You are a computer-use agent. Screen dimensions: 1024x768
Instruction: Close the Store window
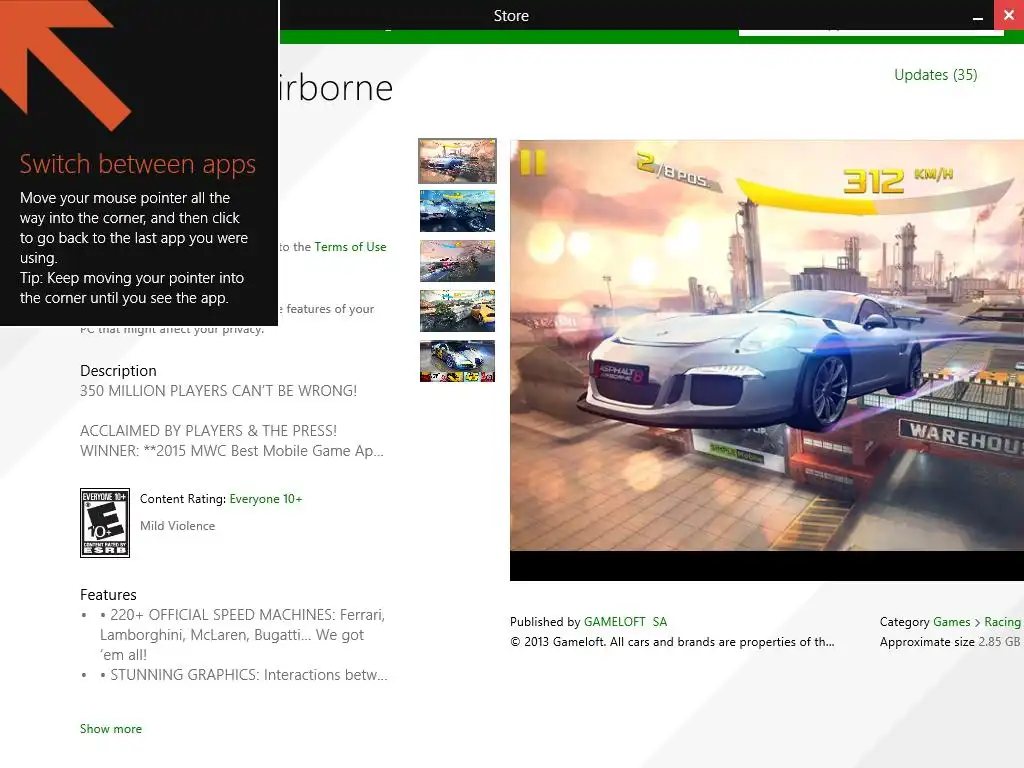(x=1009, y=14)
